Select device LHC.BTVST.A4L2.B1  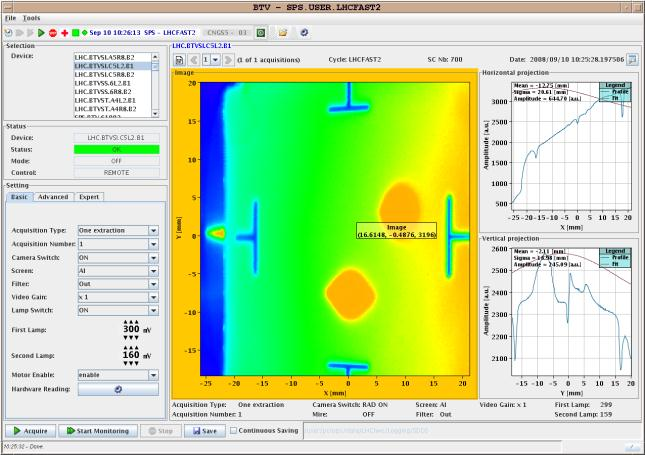pos(112,100)
